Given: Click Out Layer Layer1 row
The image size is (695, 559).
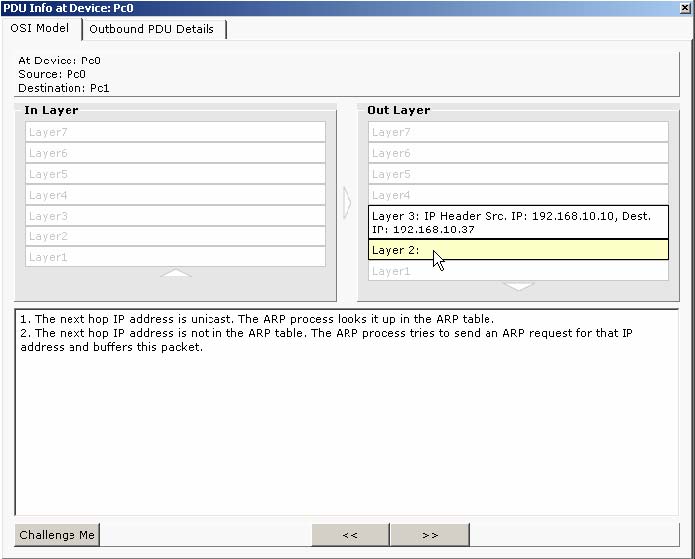Looking at the screenshot, I should 518,271.
